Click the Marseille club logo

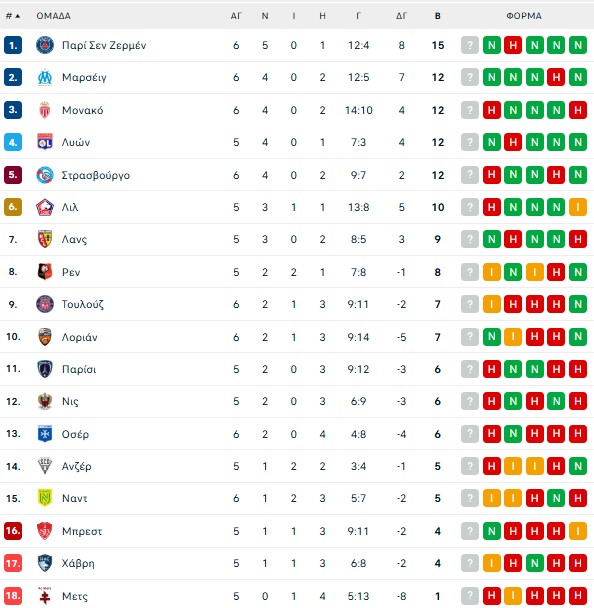pyautogui.click(x=45, y=77)
